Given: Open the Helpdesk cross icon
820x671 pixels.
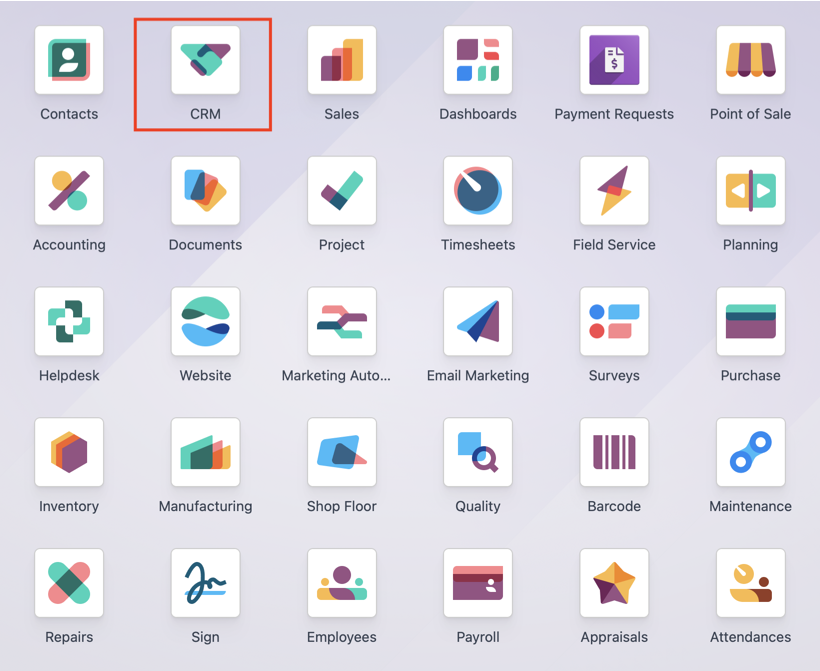Looking at the screenshot, I should [x=69, y=322].
